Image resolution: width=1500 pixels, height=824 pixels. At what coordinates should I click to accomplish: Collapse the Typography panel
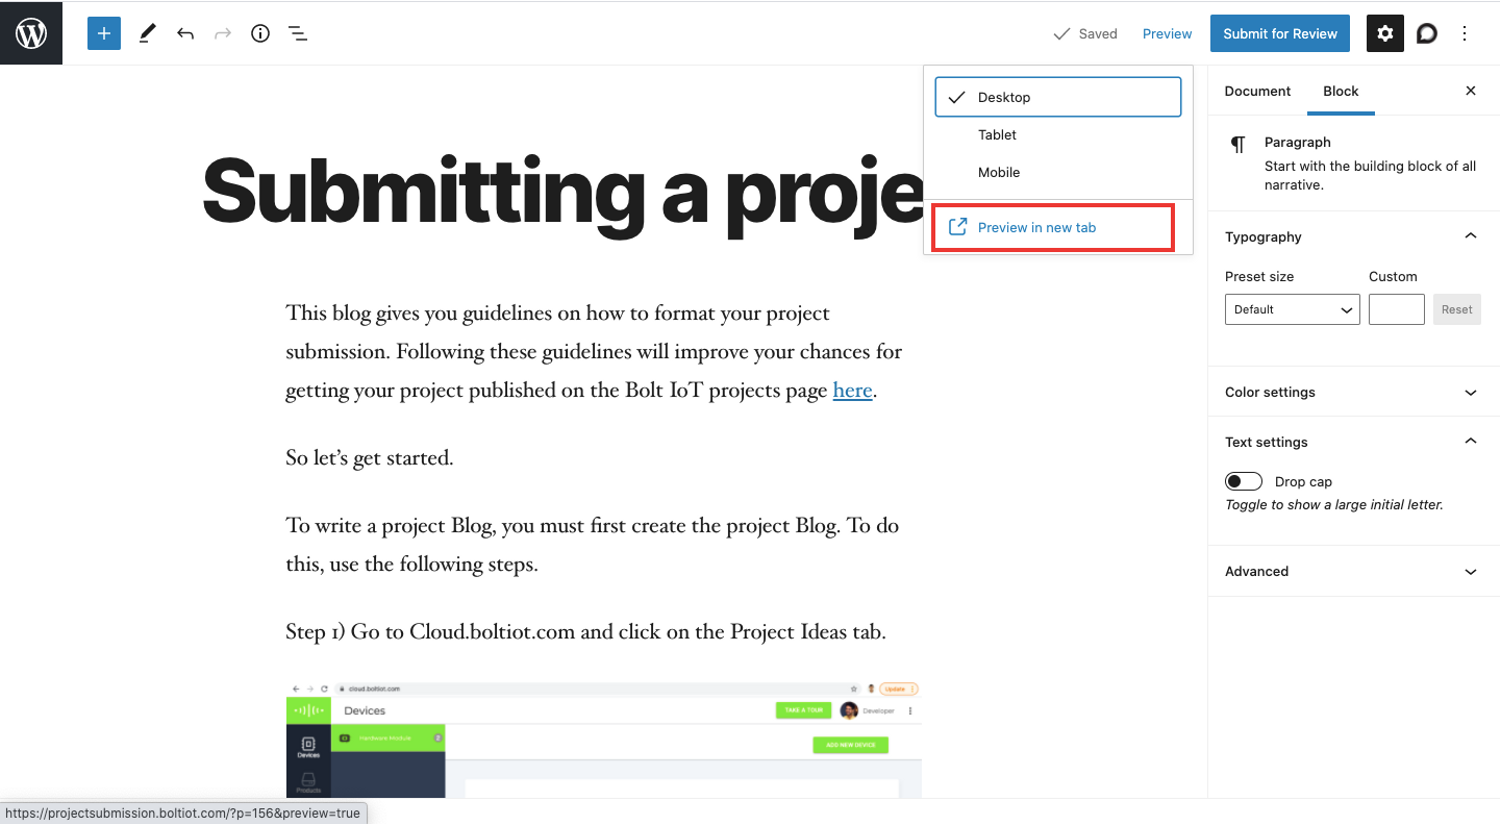coord(1351,236)
